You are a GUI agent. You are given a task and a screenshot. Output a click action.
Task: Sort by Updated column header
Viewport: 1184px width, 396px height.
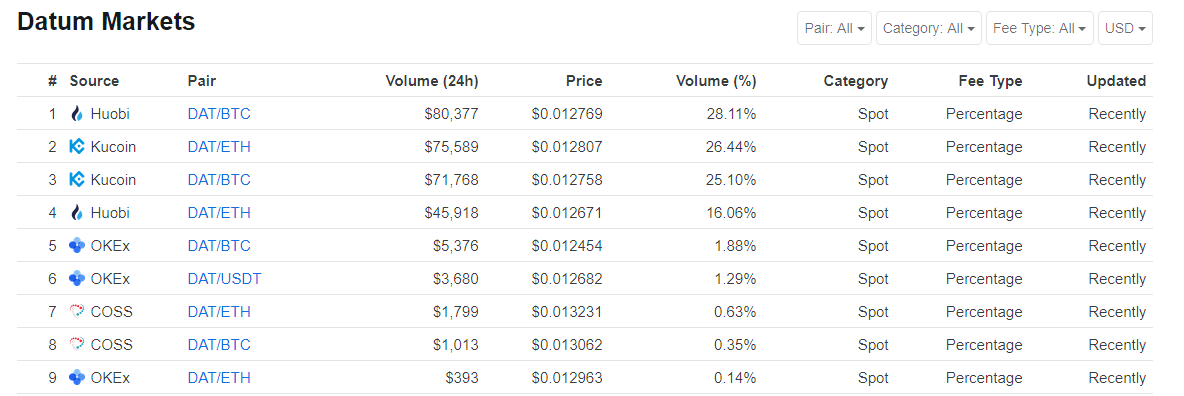[x=1116, y=81]
